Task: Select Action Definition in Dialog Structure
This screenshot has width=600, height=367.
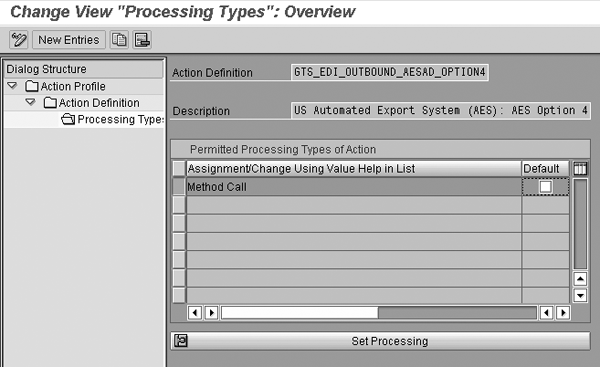Action: point(99,103)
